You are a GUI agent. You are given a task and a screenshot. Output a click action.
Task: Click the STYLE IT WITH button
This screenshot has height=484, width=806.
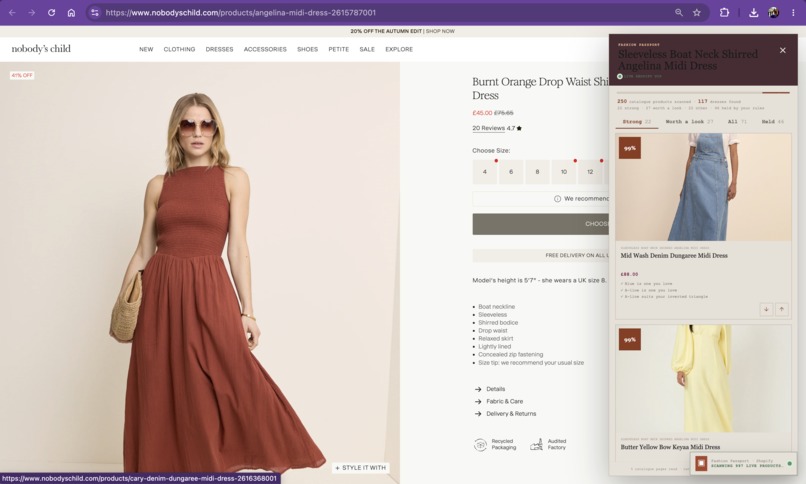click(x=360, y=468)
